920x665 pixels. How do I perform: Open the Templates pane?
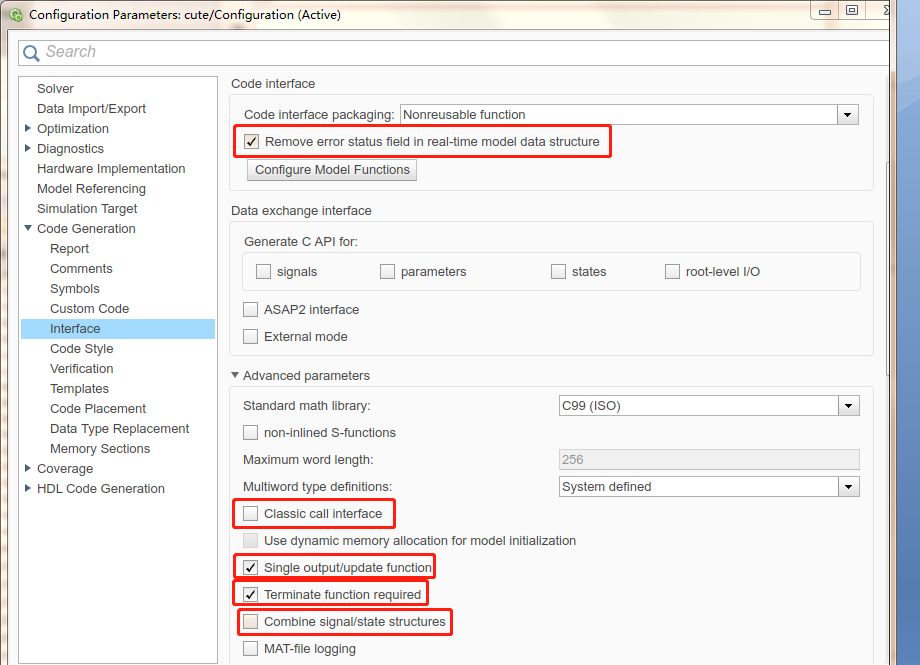pos(79,389)
